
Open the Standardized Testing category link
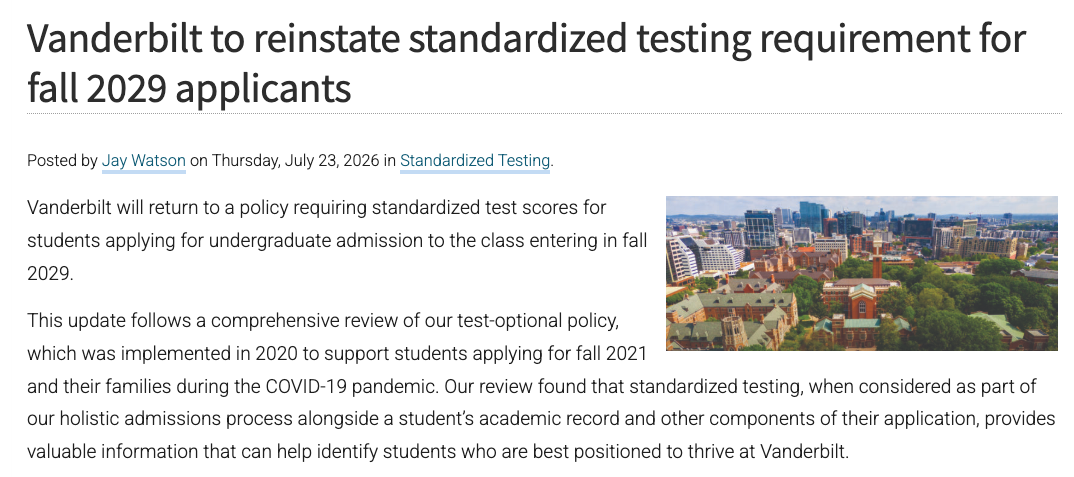point(475,161)
